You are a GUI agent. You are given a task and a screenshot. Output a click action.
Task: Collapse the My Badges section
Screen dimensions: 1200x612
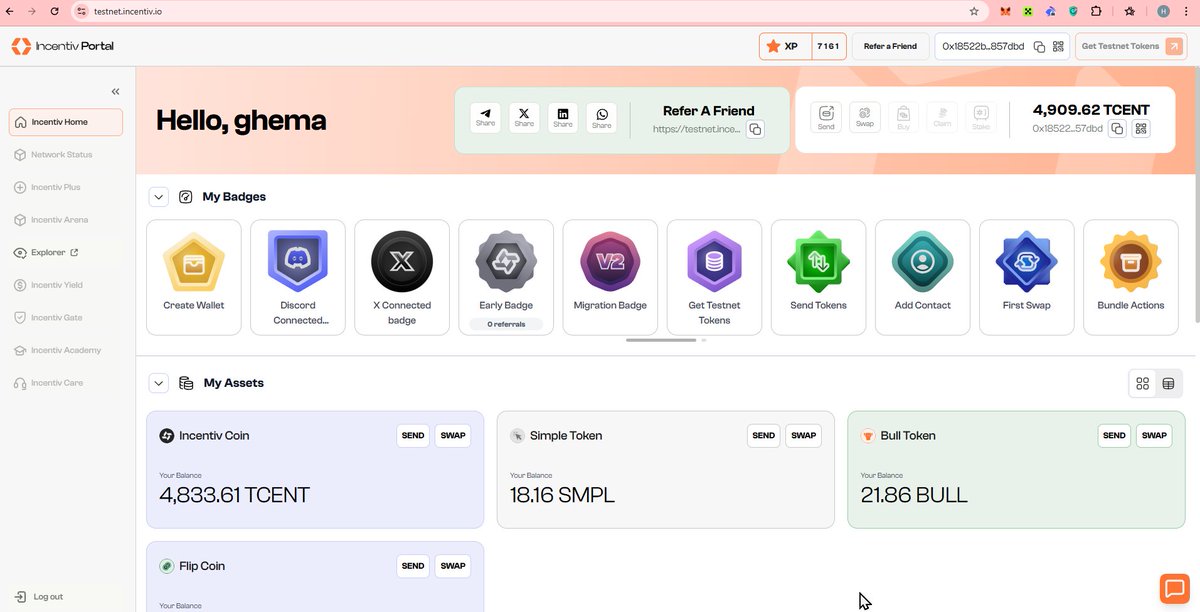(159, 197)
